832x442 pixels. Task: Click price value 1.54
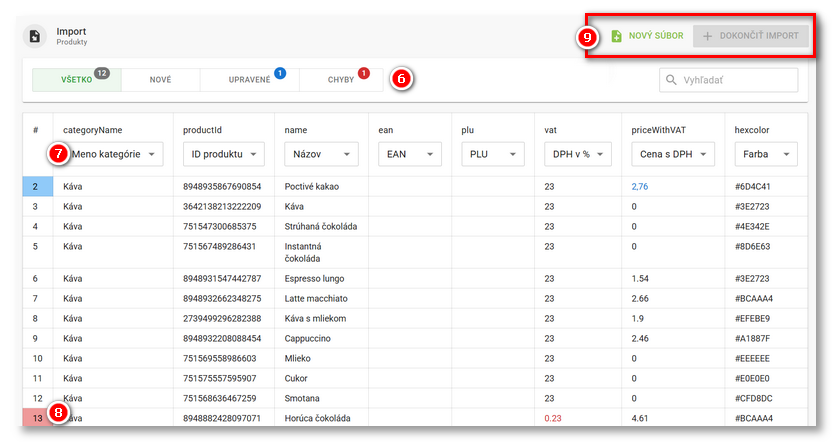tap(640, 279)
